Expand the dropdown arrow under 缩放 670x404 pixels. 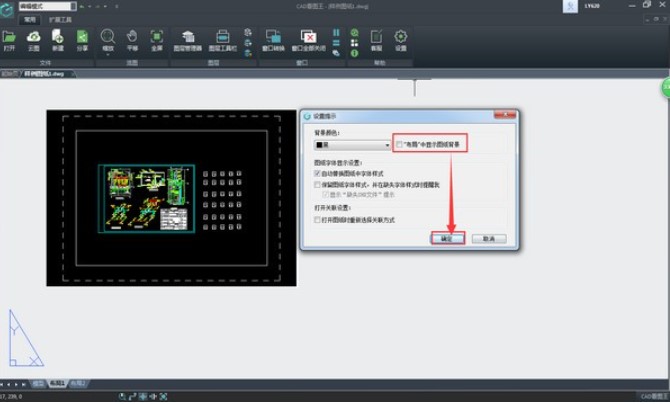click(x=108, y=55)
